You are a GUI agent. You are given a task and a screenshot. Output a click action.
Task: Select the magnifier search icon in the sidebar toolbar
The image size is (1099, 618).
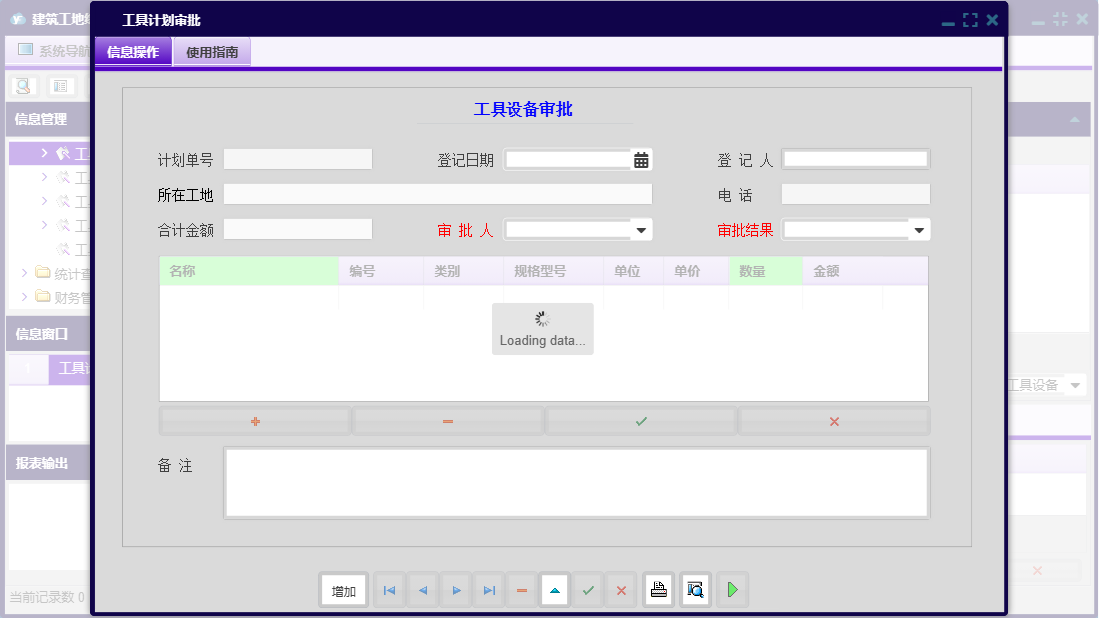(20, 86)
